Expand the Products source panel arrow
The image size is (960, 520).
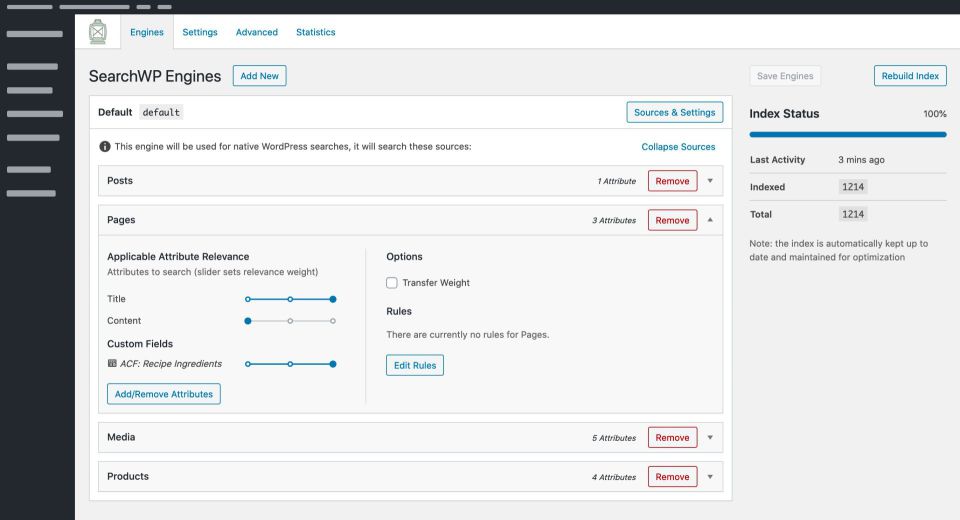tap(710, 477)
